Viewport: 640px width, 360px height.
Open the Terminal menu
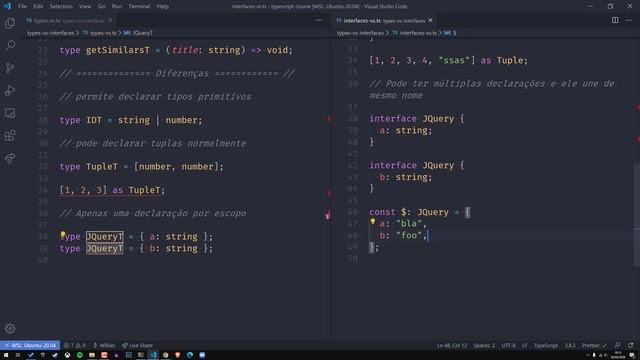click(139, 7)
